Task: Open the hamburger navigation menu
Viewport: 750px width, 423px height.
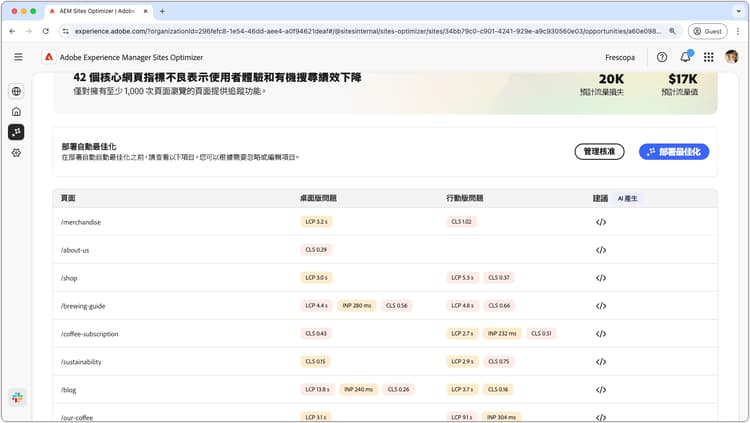Action: (18, 57)
